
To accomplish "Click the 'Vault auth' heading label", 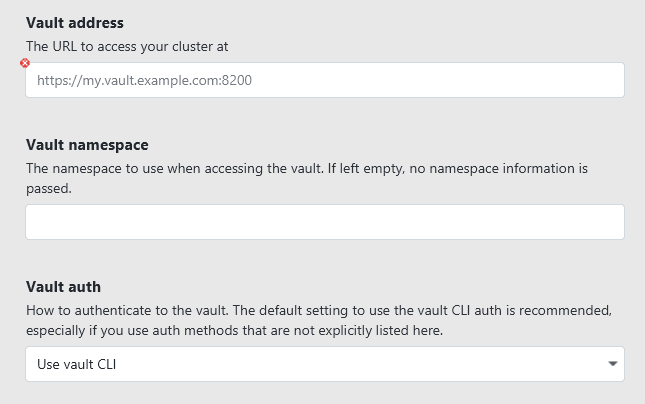I will (71, 288).
